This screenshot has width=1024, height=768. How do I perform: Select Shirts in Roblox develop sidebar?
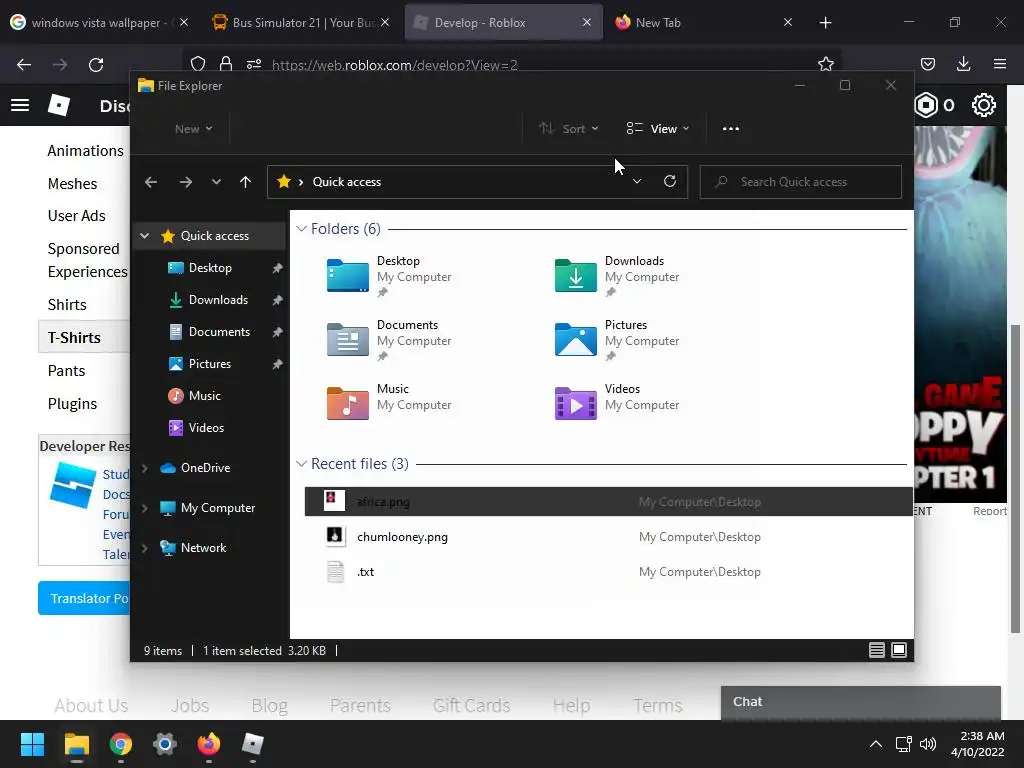(x=67, y=304)
